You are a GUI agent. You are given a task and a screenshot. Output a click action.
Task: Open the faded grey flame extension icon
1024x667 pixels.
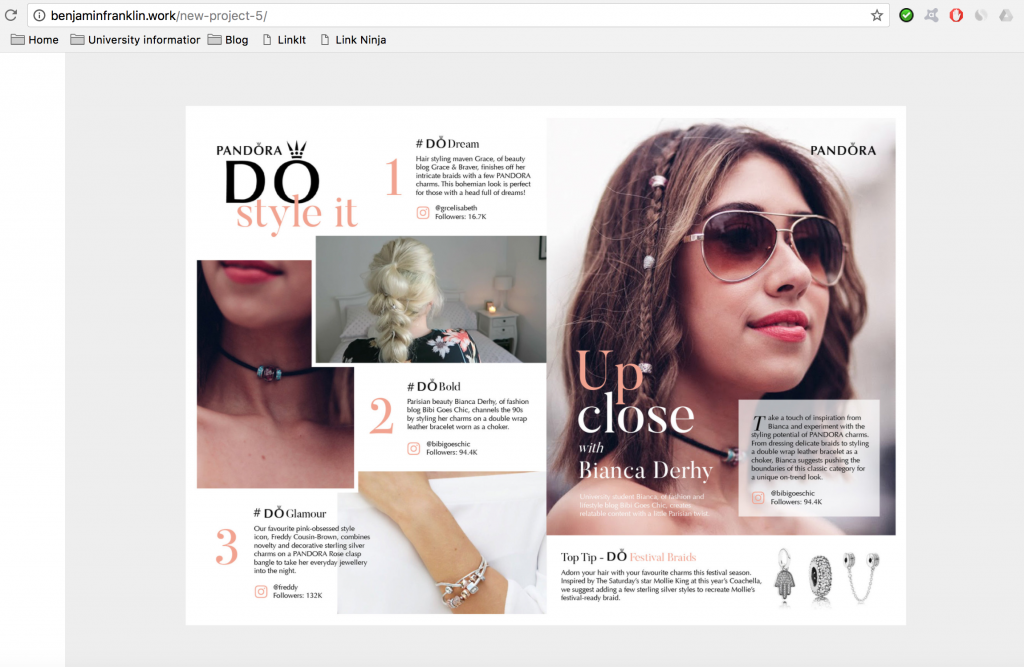pyautogui.click(x=981, y=15)
